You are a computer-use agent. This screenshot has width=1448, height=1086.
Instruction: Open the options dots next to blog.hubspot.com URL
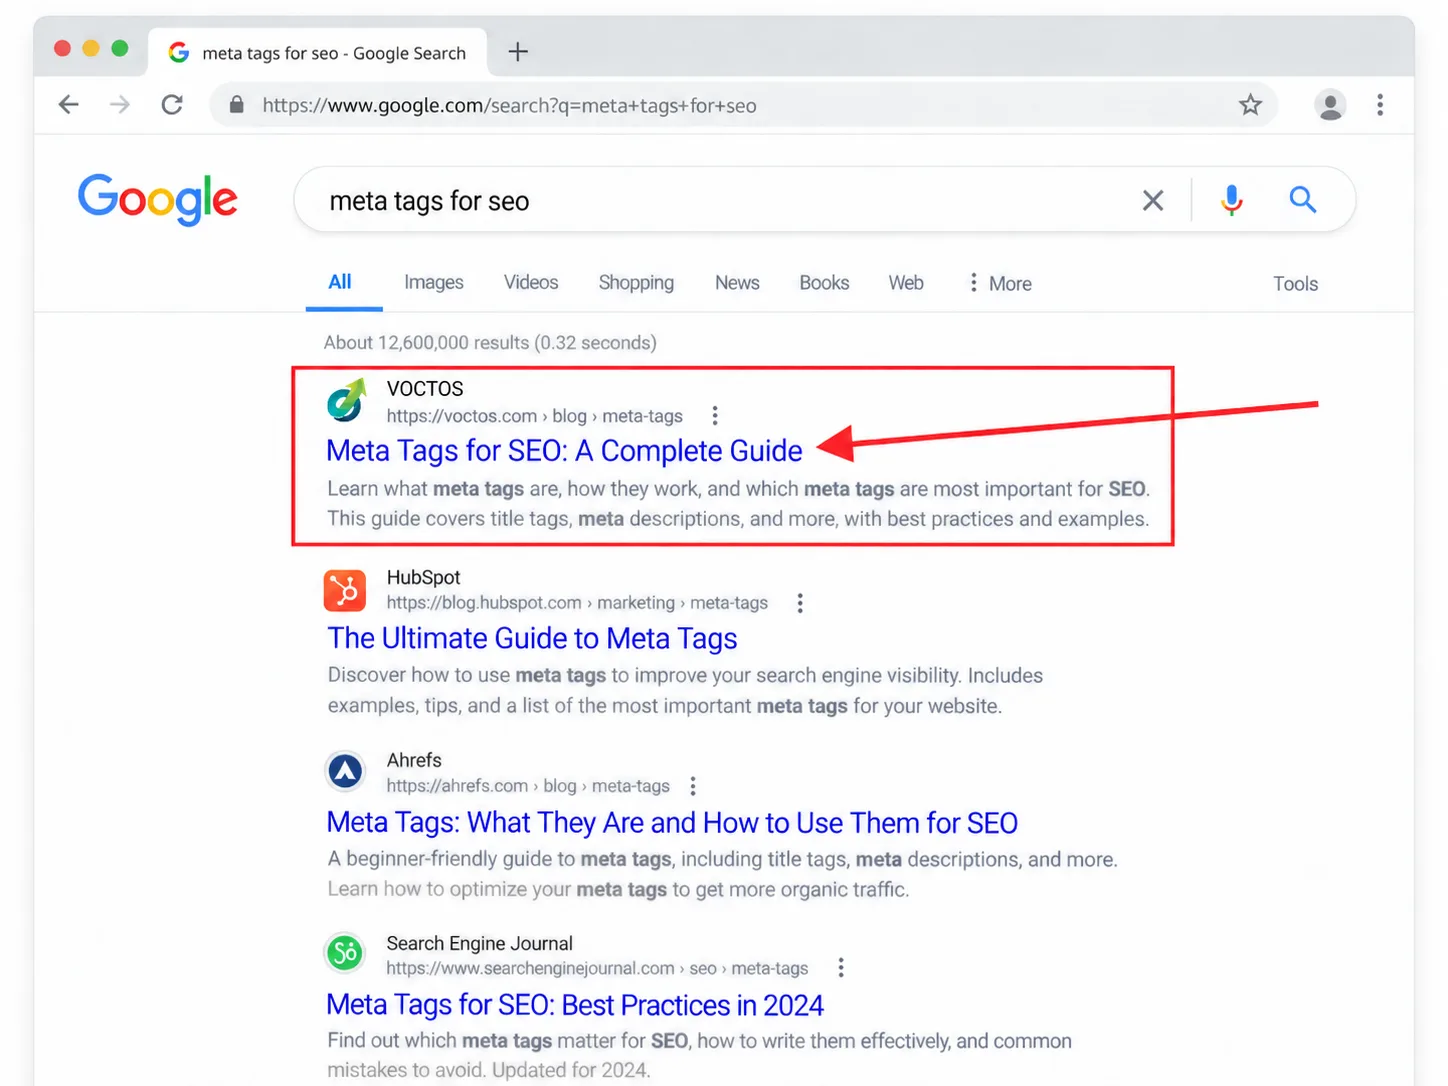[x=800, y=603]
